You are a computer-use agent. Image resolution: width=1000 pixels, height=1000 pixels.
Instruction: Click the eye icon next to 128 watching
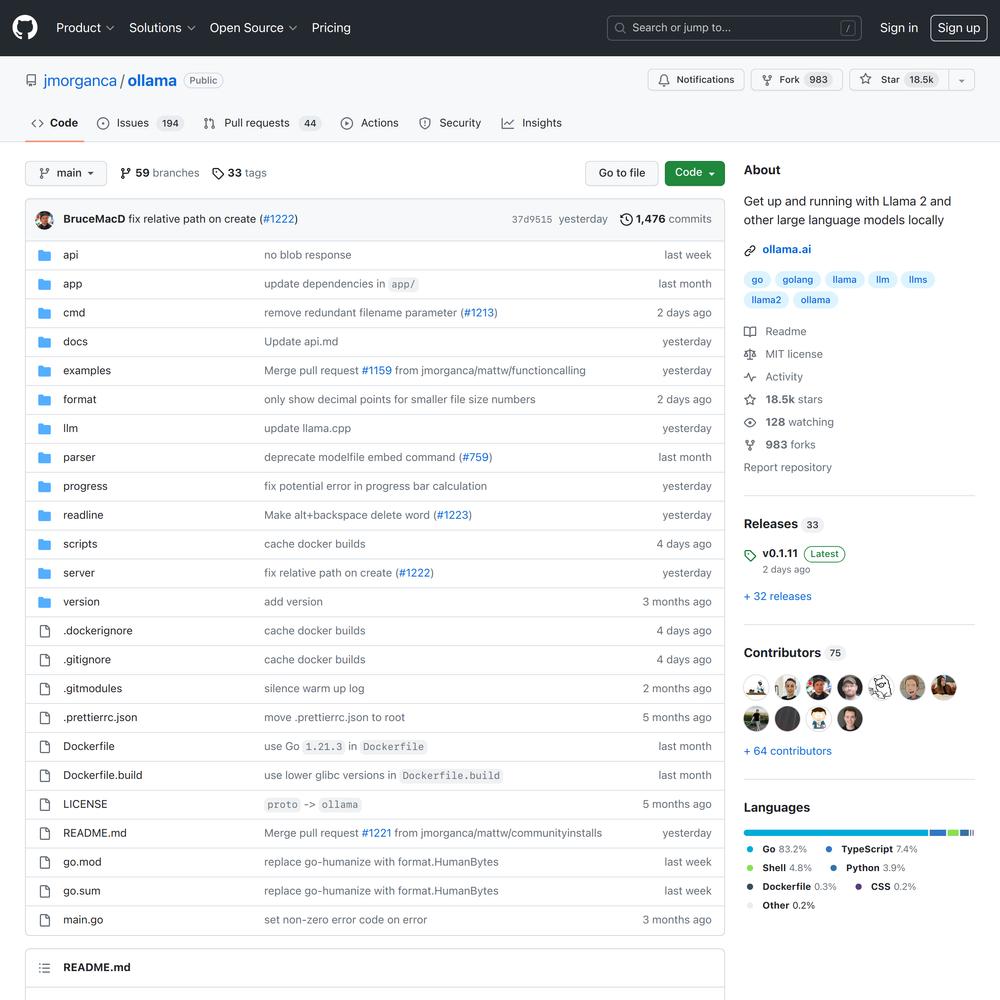tap(750, 422)
